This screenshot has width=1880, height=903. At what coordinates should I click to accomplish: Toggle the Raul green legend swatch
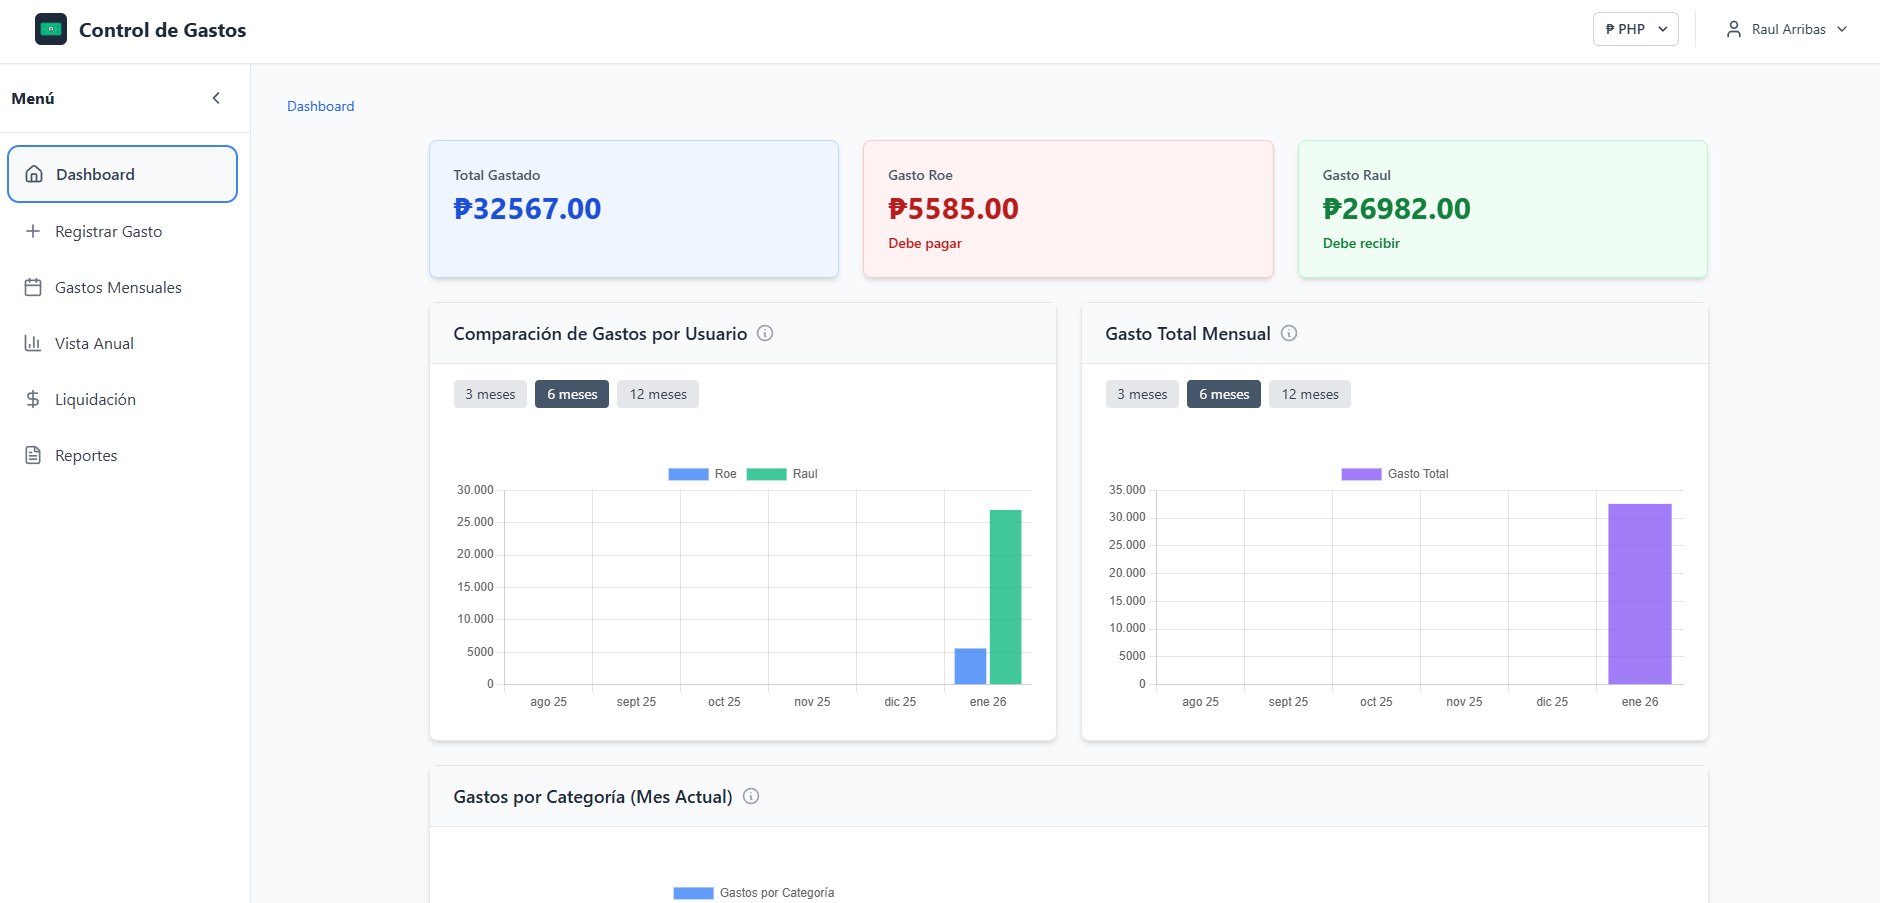pos(766,474)
